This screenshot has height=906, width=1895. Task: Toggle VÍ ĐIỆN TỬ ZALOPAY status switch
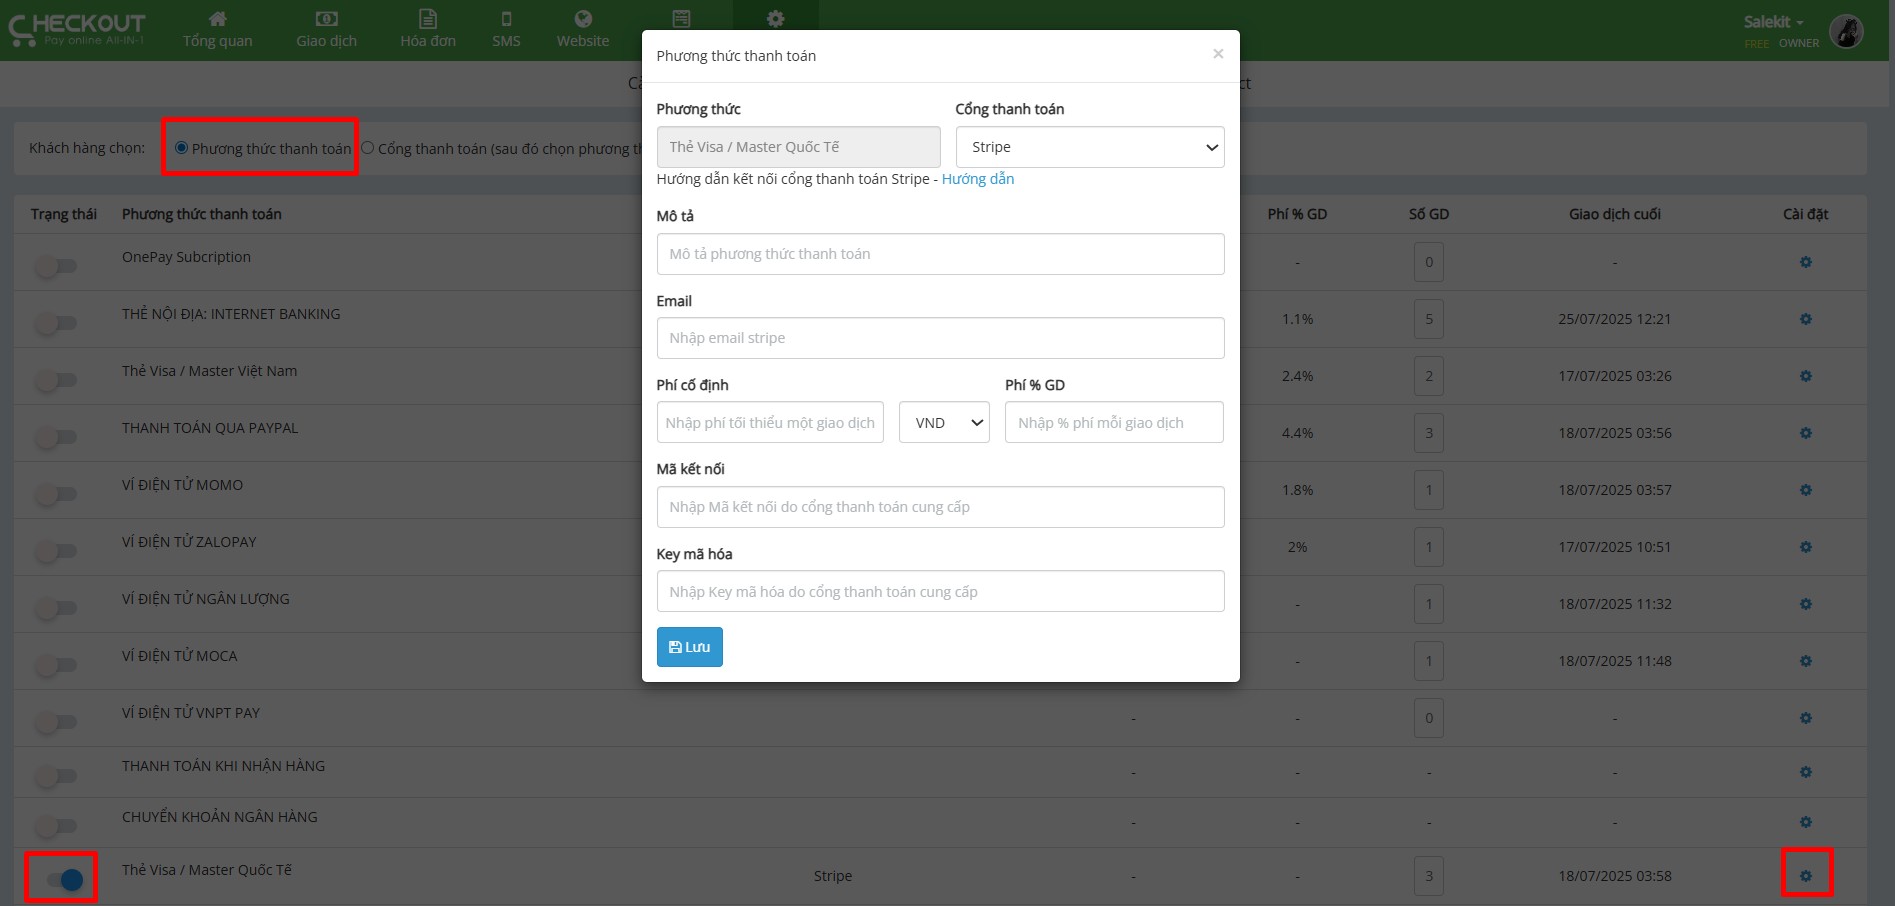click(56, 551)
